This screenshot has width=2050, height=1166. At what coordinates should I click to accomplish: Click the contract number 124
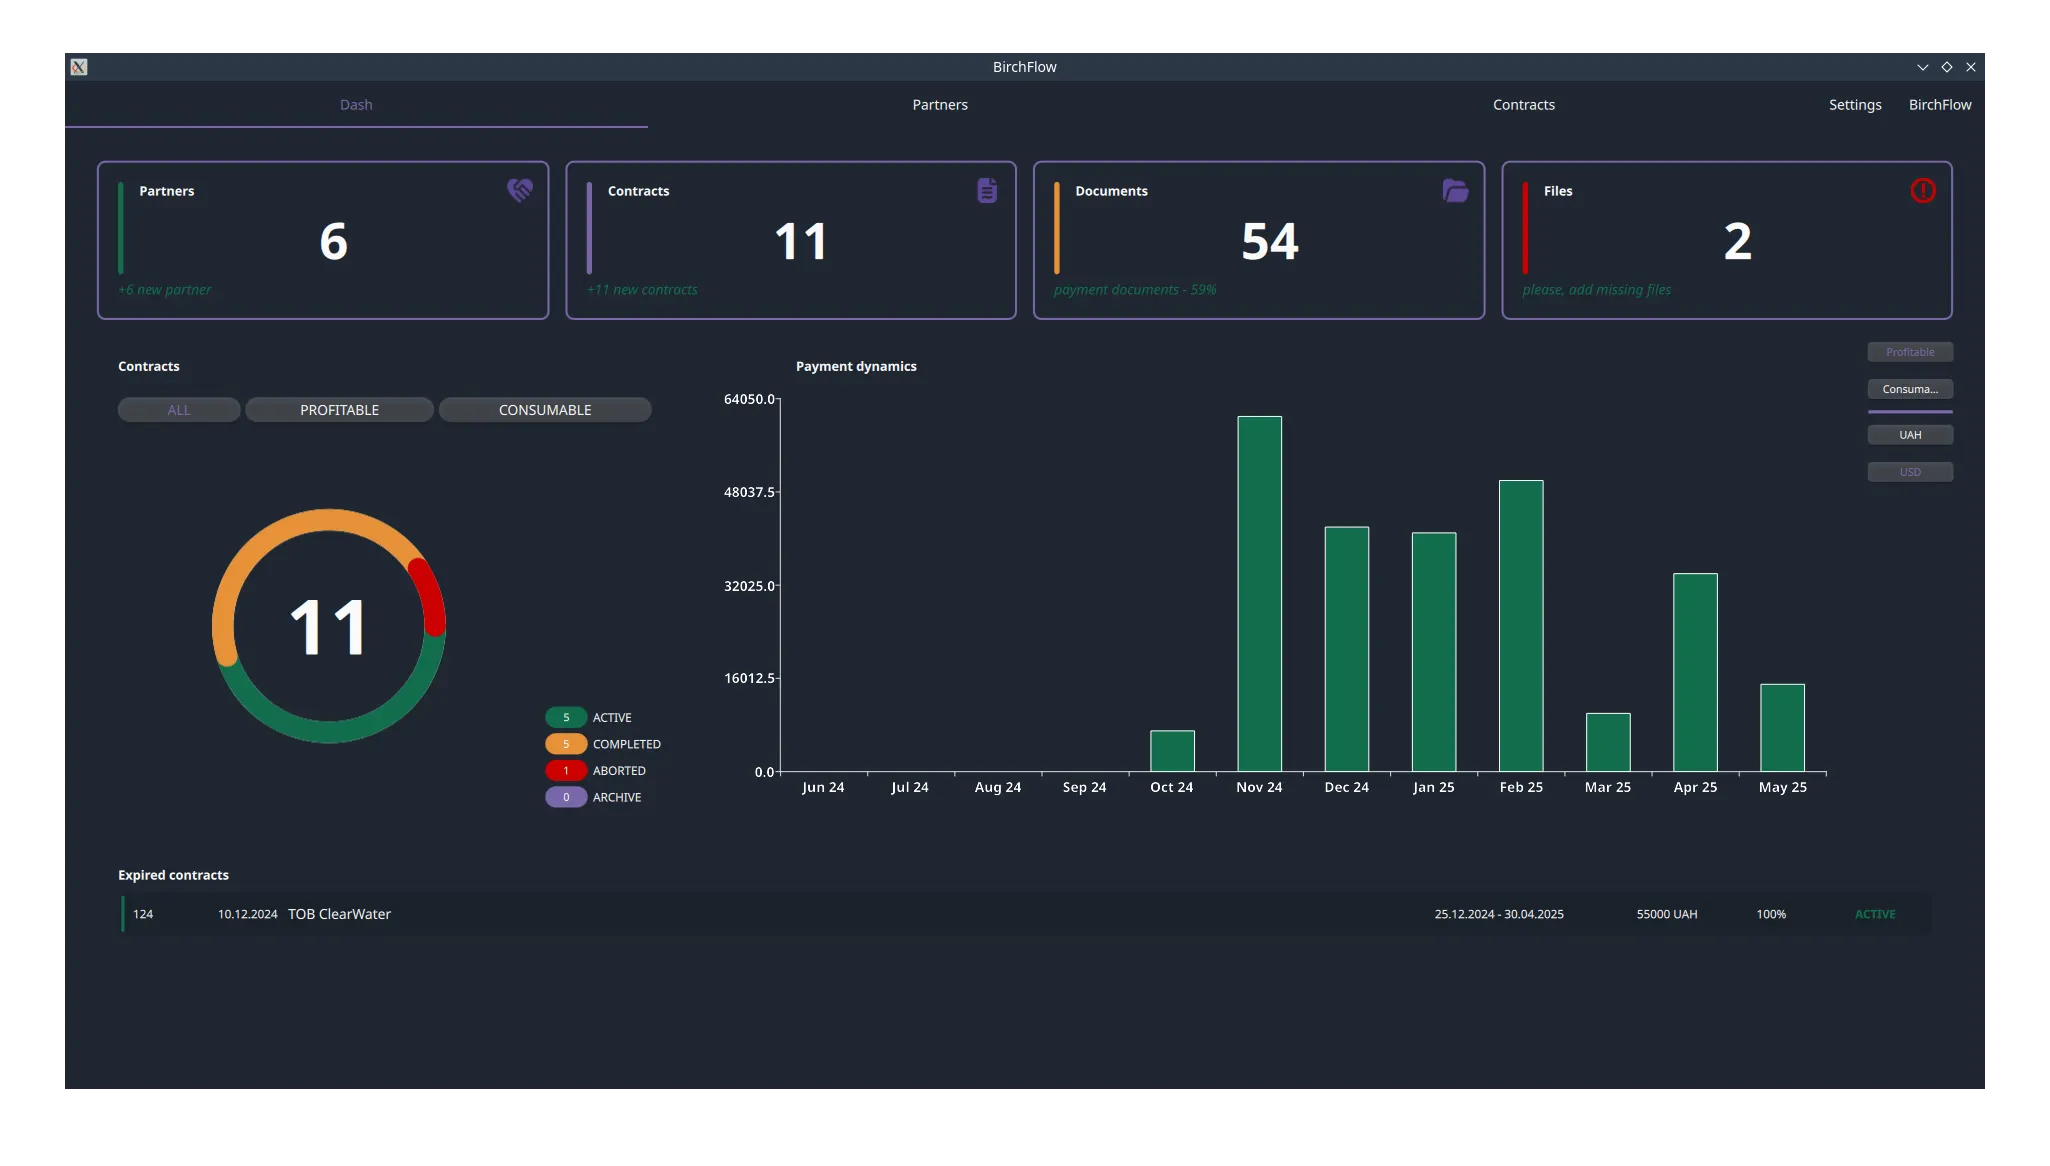click(x=143, y=914)
